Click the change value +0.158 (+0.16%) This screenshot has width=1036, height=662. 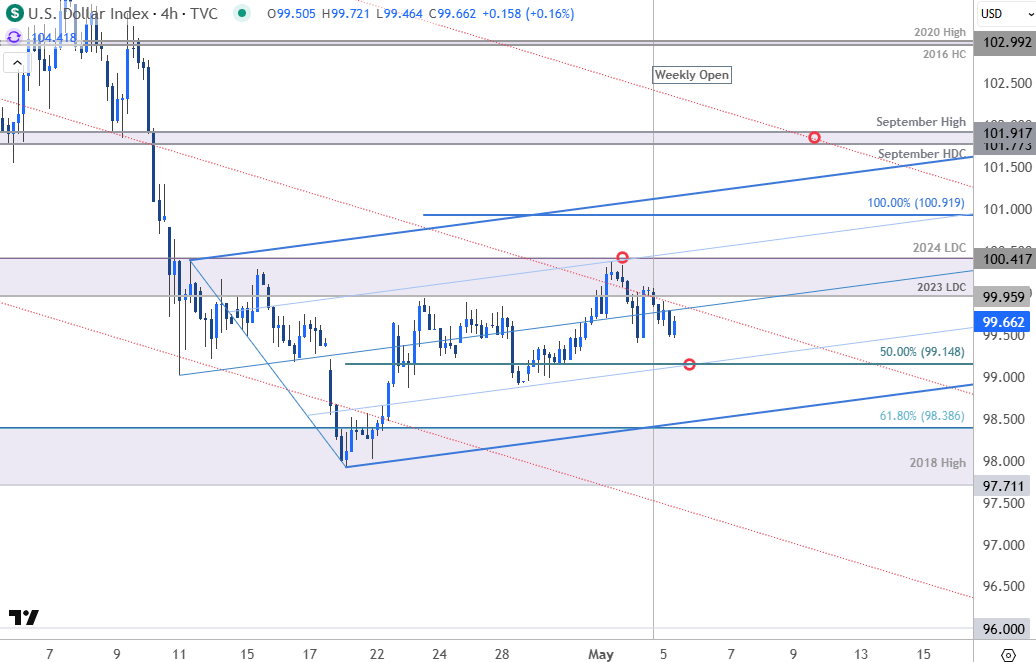pyautogui.click(x=527, y=13)
